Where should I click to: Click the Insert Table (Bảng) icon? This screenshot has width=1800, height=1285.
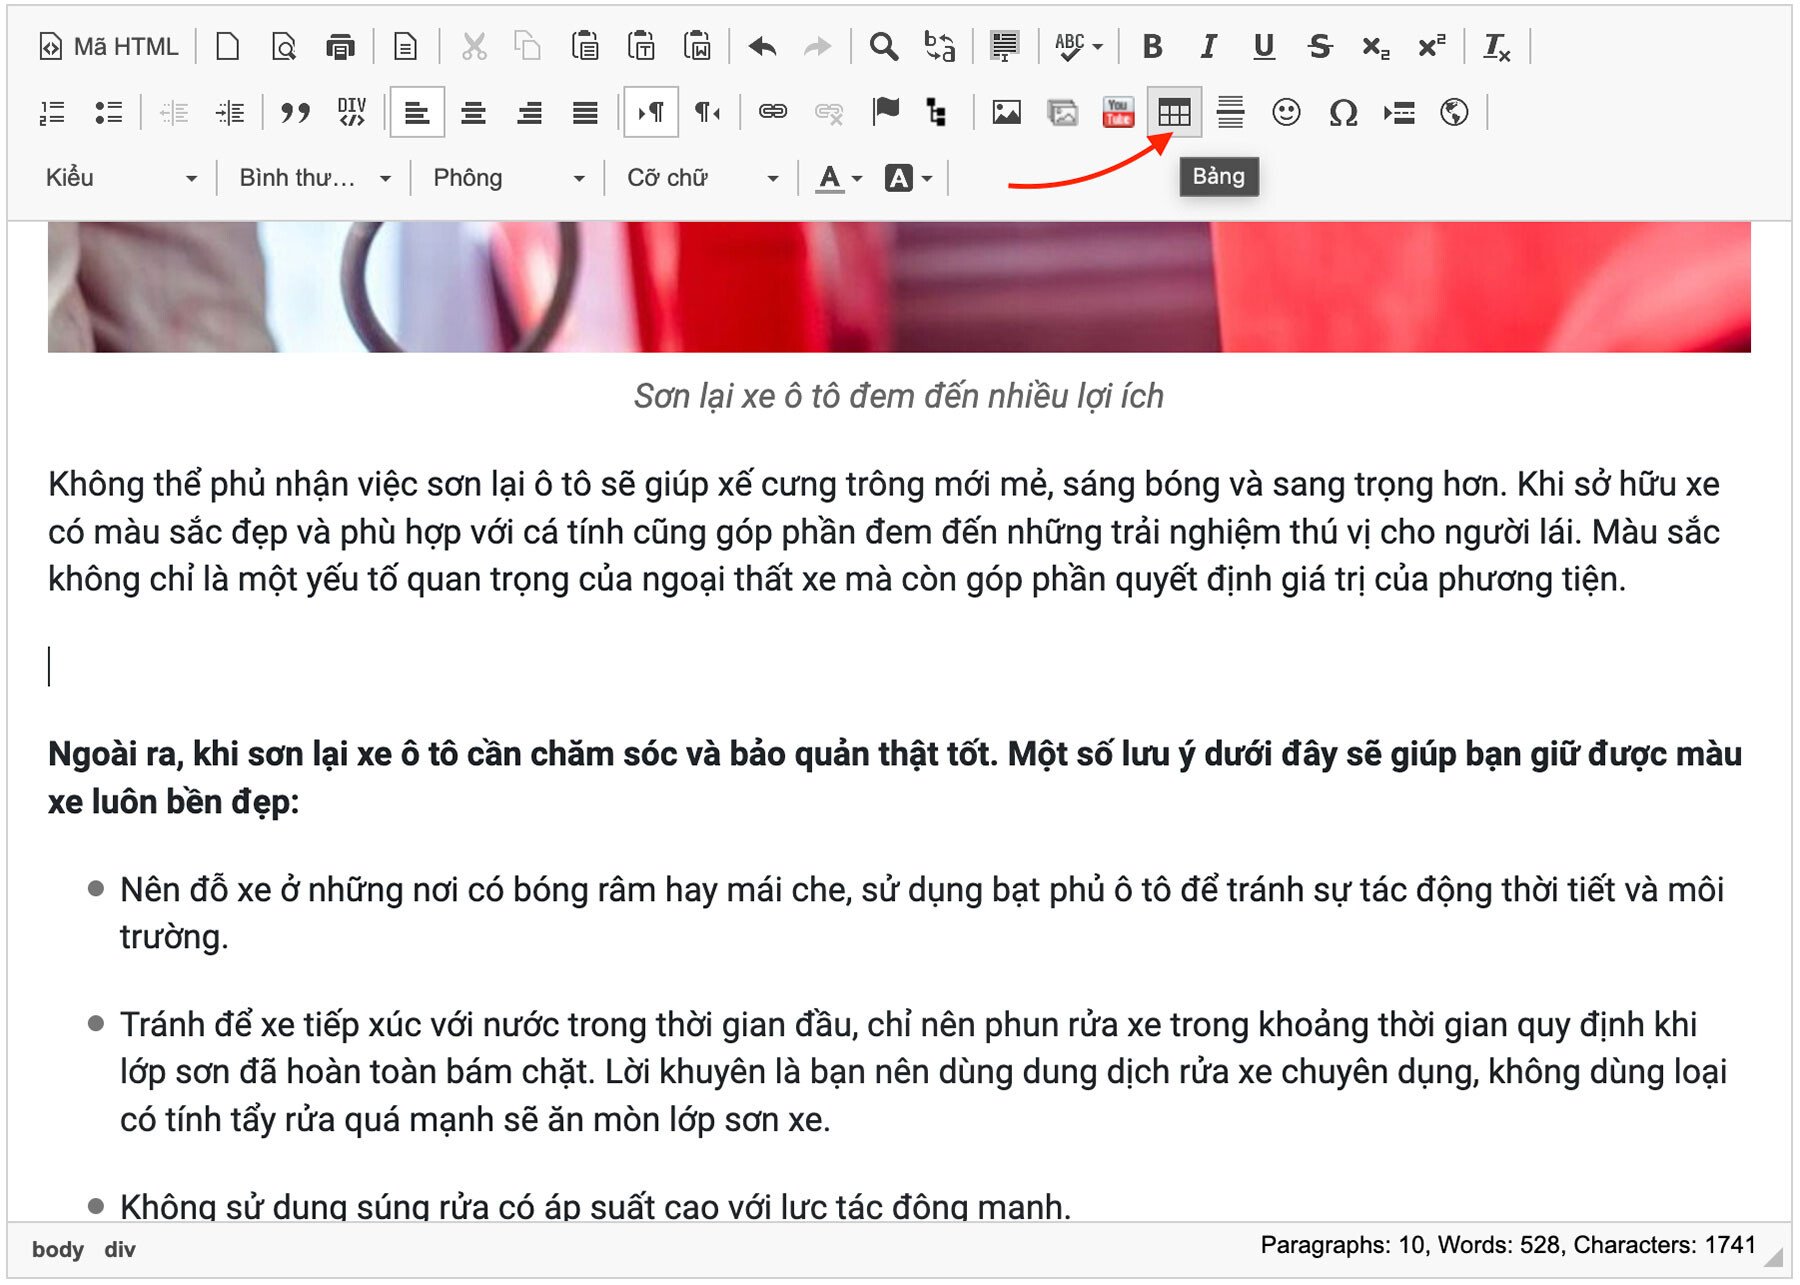(x=1174, y=113)
